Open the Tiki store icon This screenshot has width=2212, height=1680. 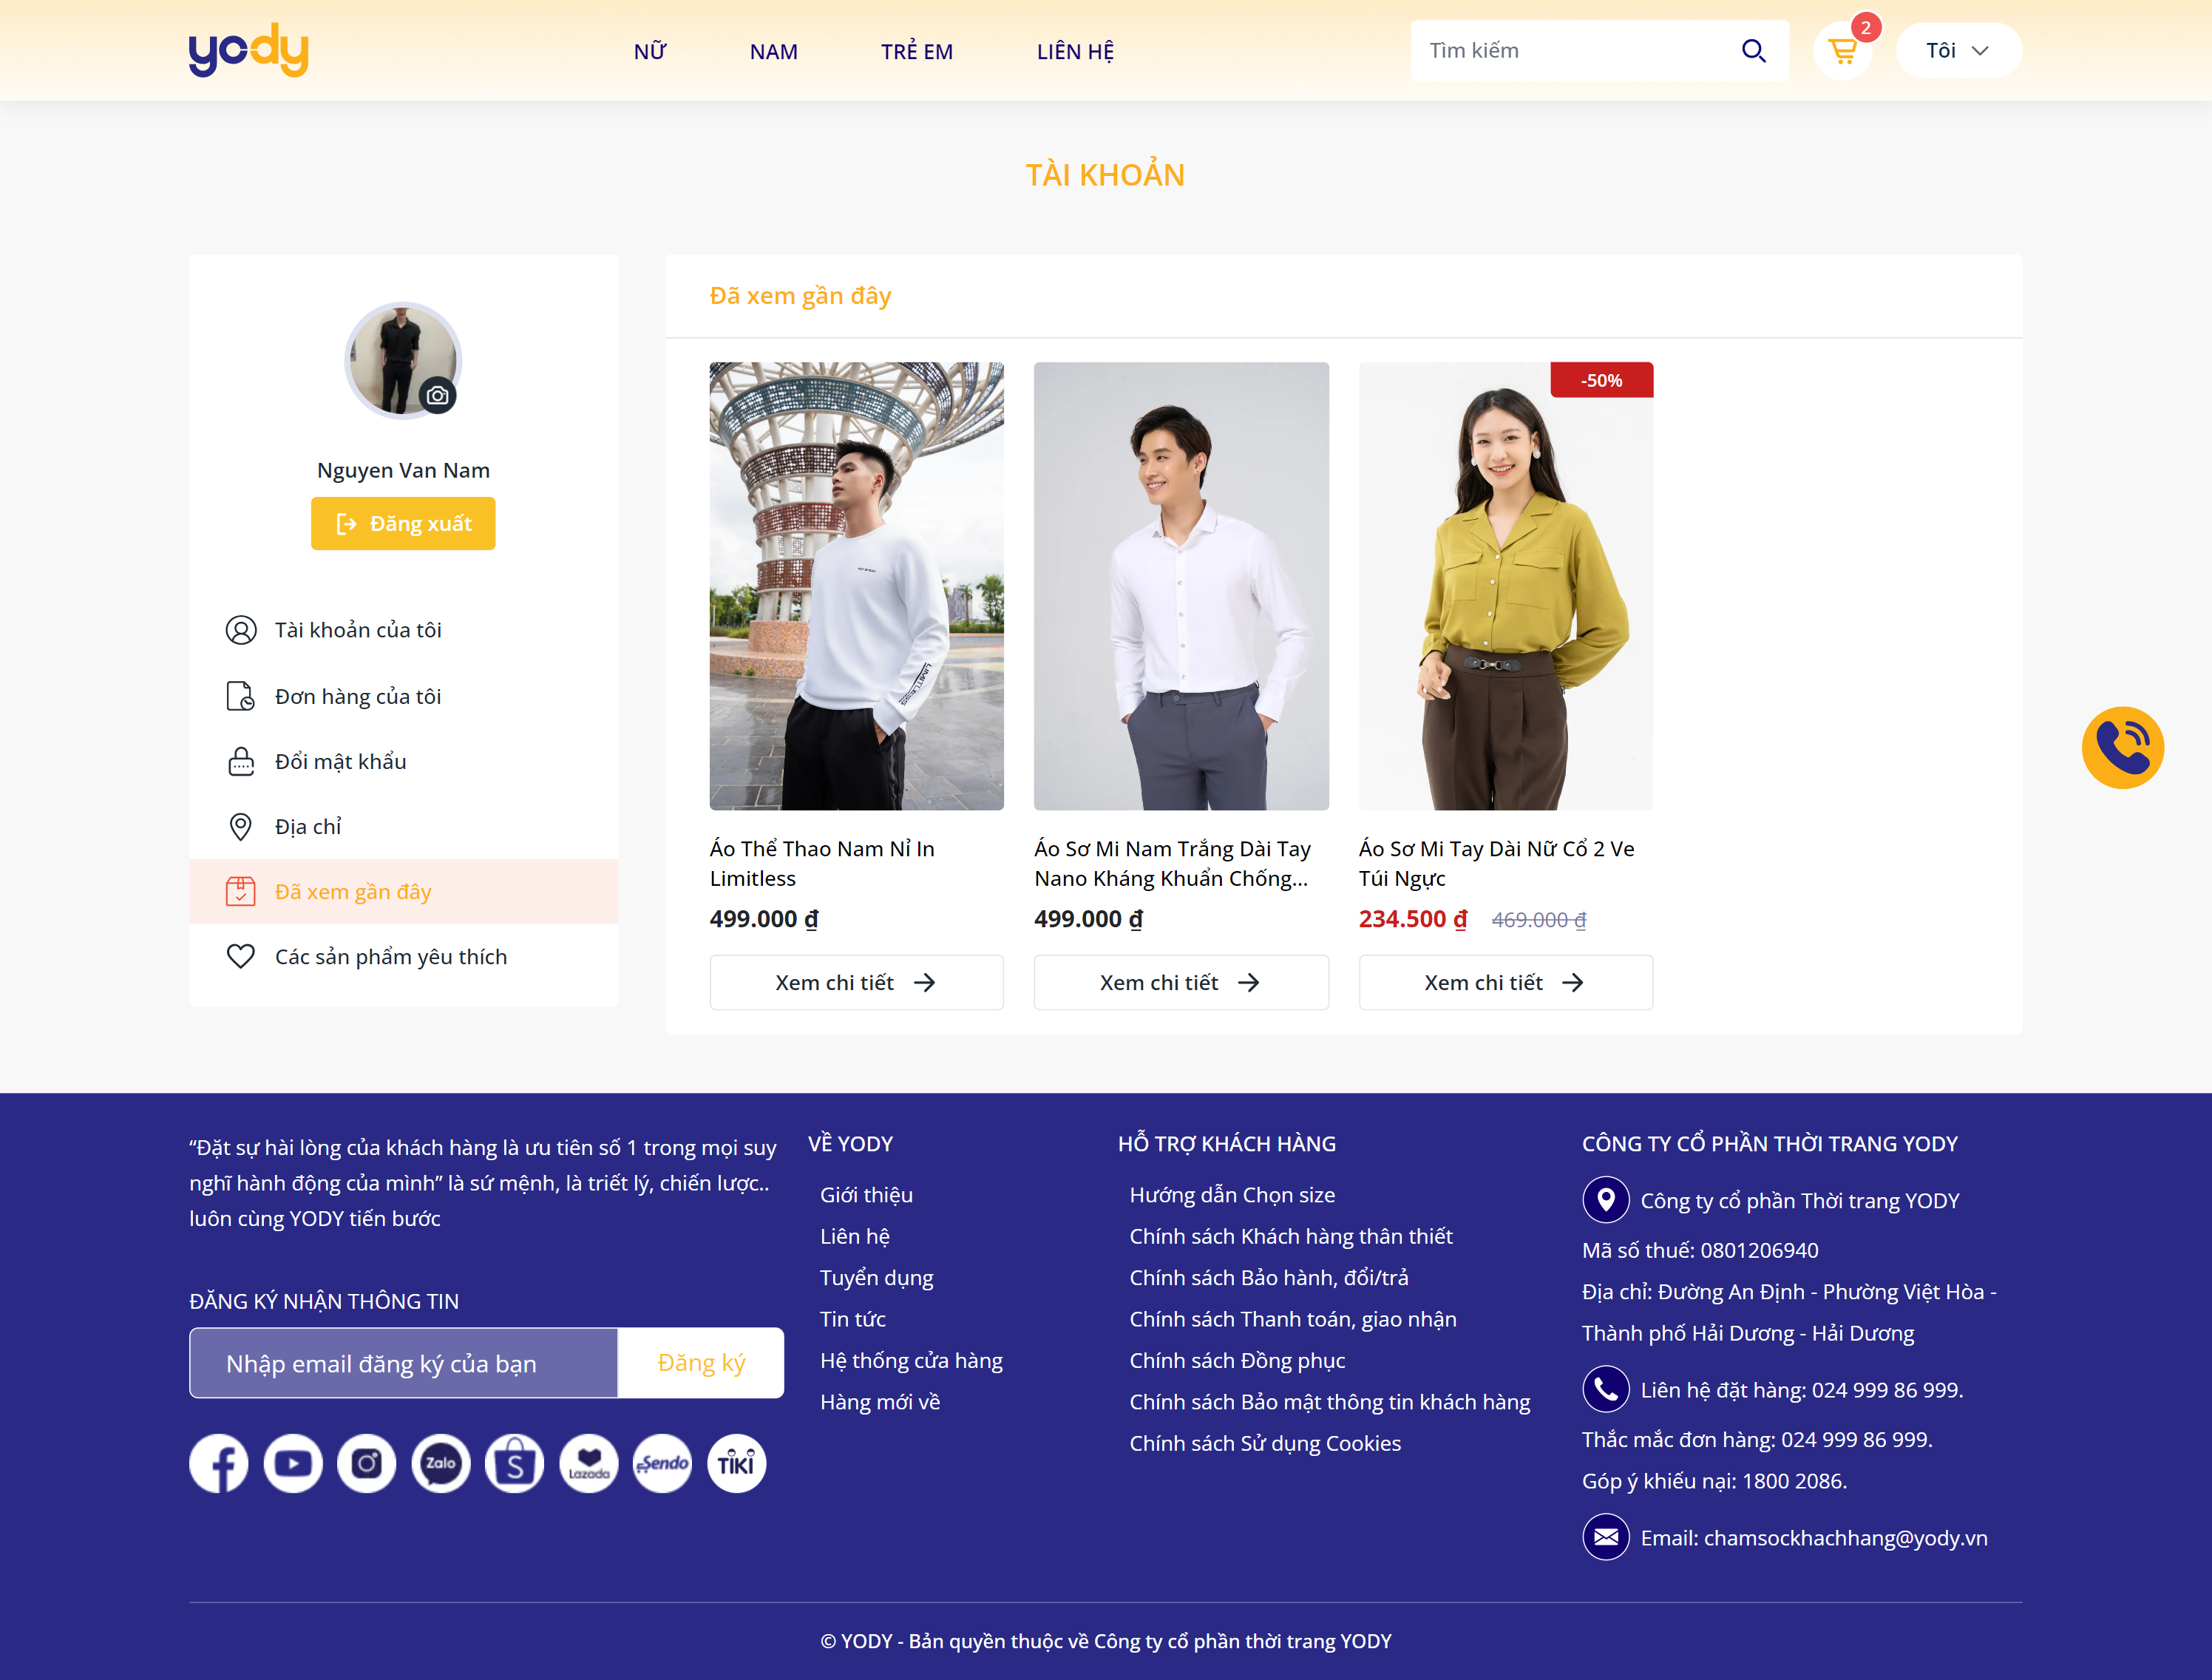(x=736, y=1464)
